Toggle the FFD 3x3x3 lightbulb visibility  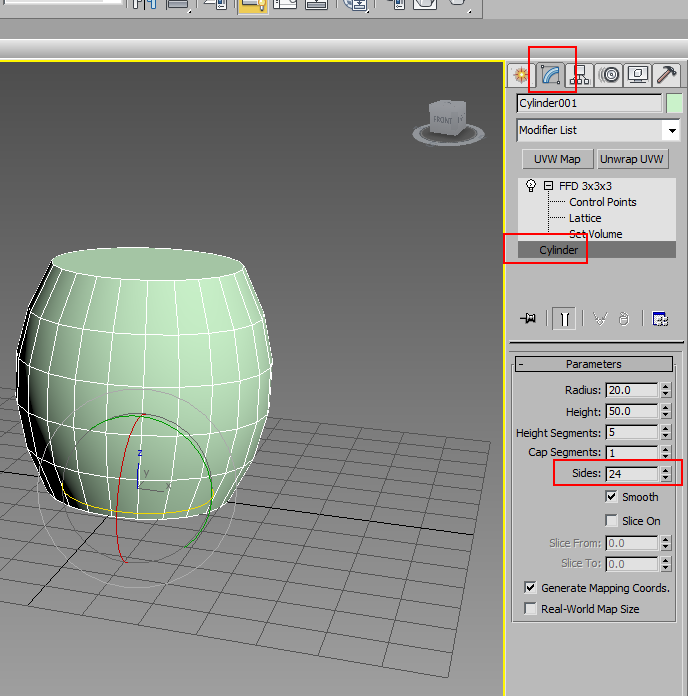531,186
